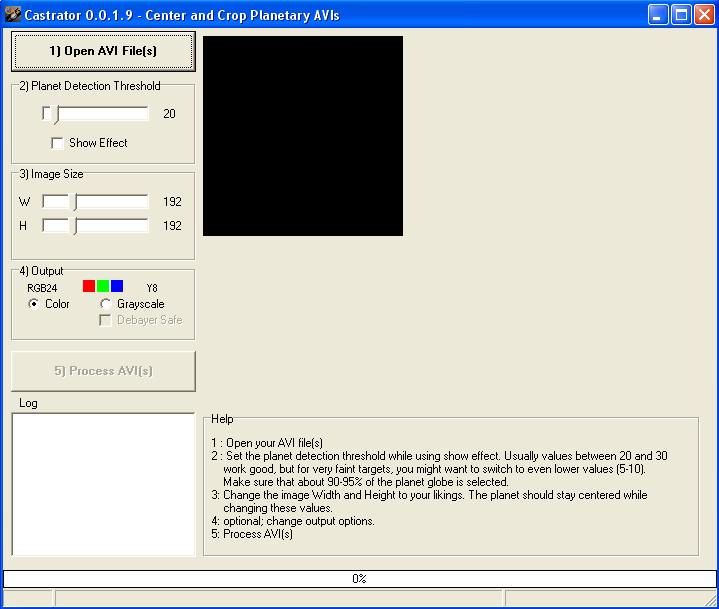Click help line '4: optional; change output options.'
The width and height of the screenshot is (719, 609).
[x=293, y=521]
